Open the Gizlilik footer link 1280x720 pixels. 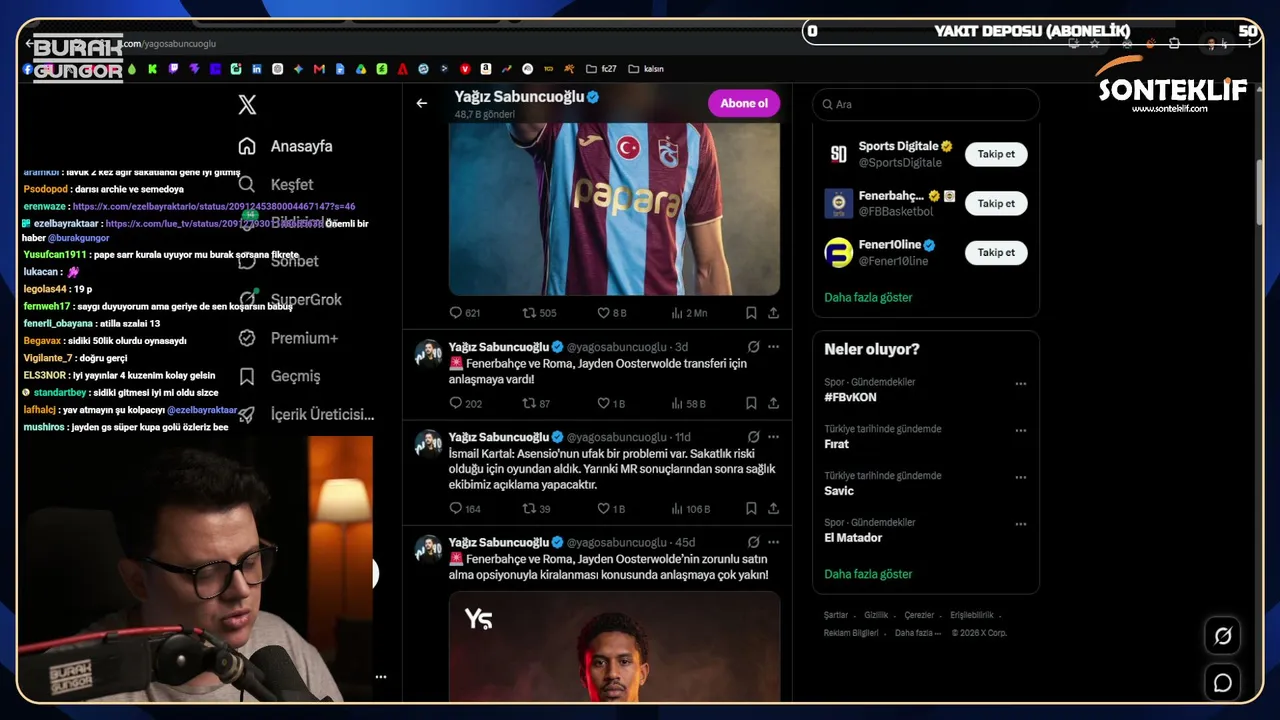(876, 615)
